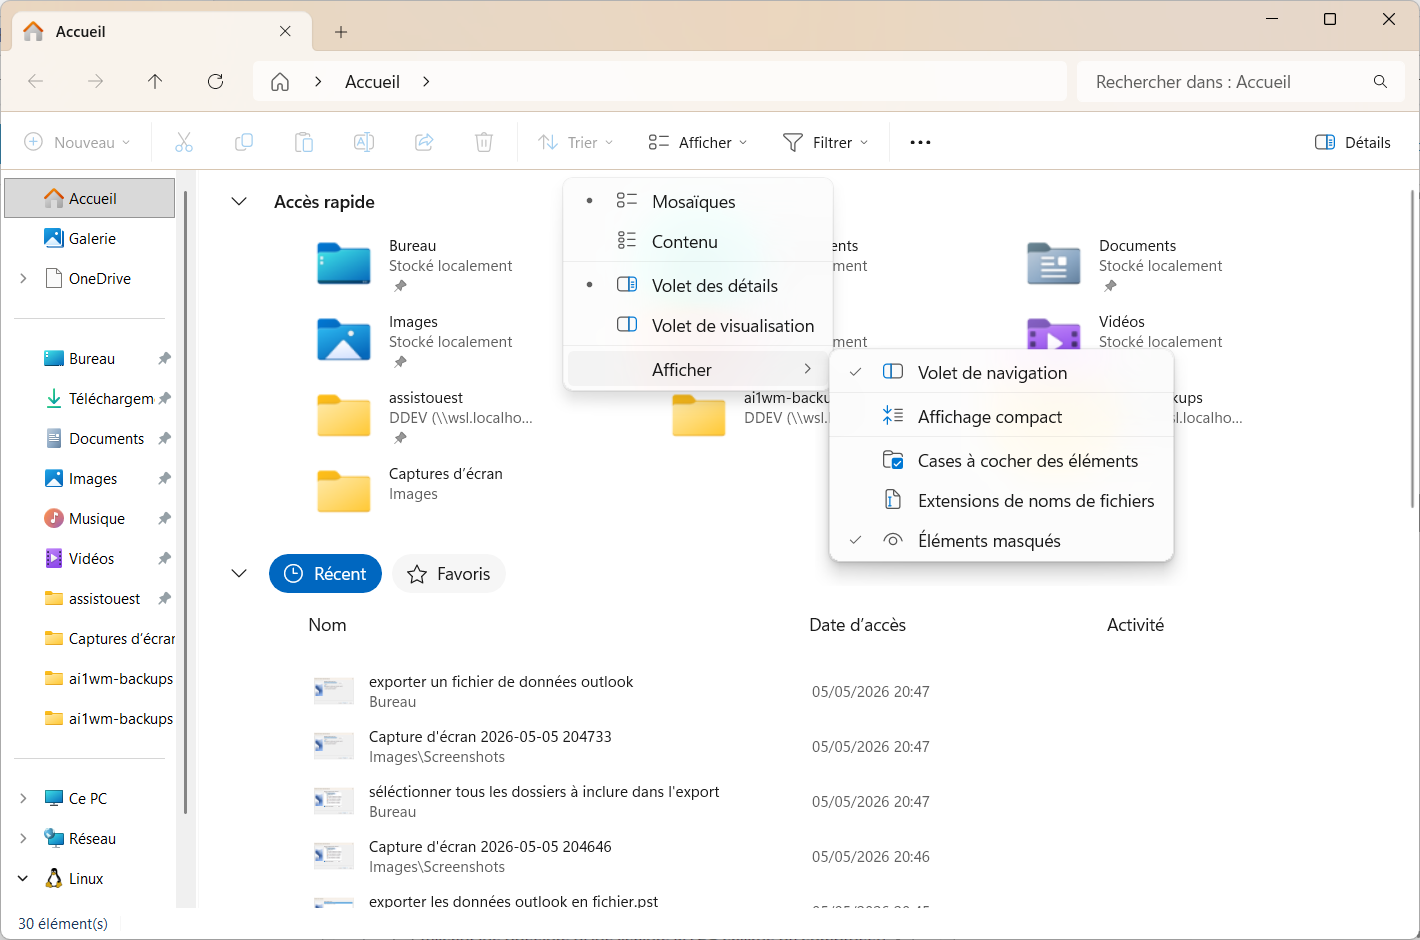Image resolution: width=1420 pixels, height=940 pixels.
Task: Click the main pane vertical scrollbar
Action: (x=1413, y=350)
